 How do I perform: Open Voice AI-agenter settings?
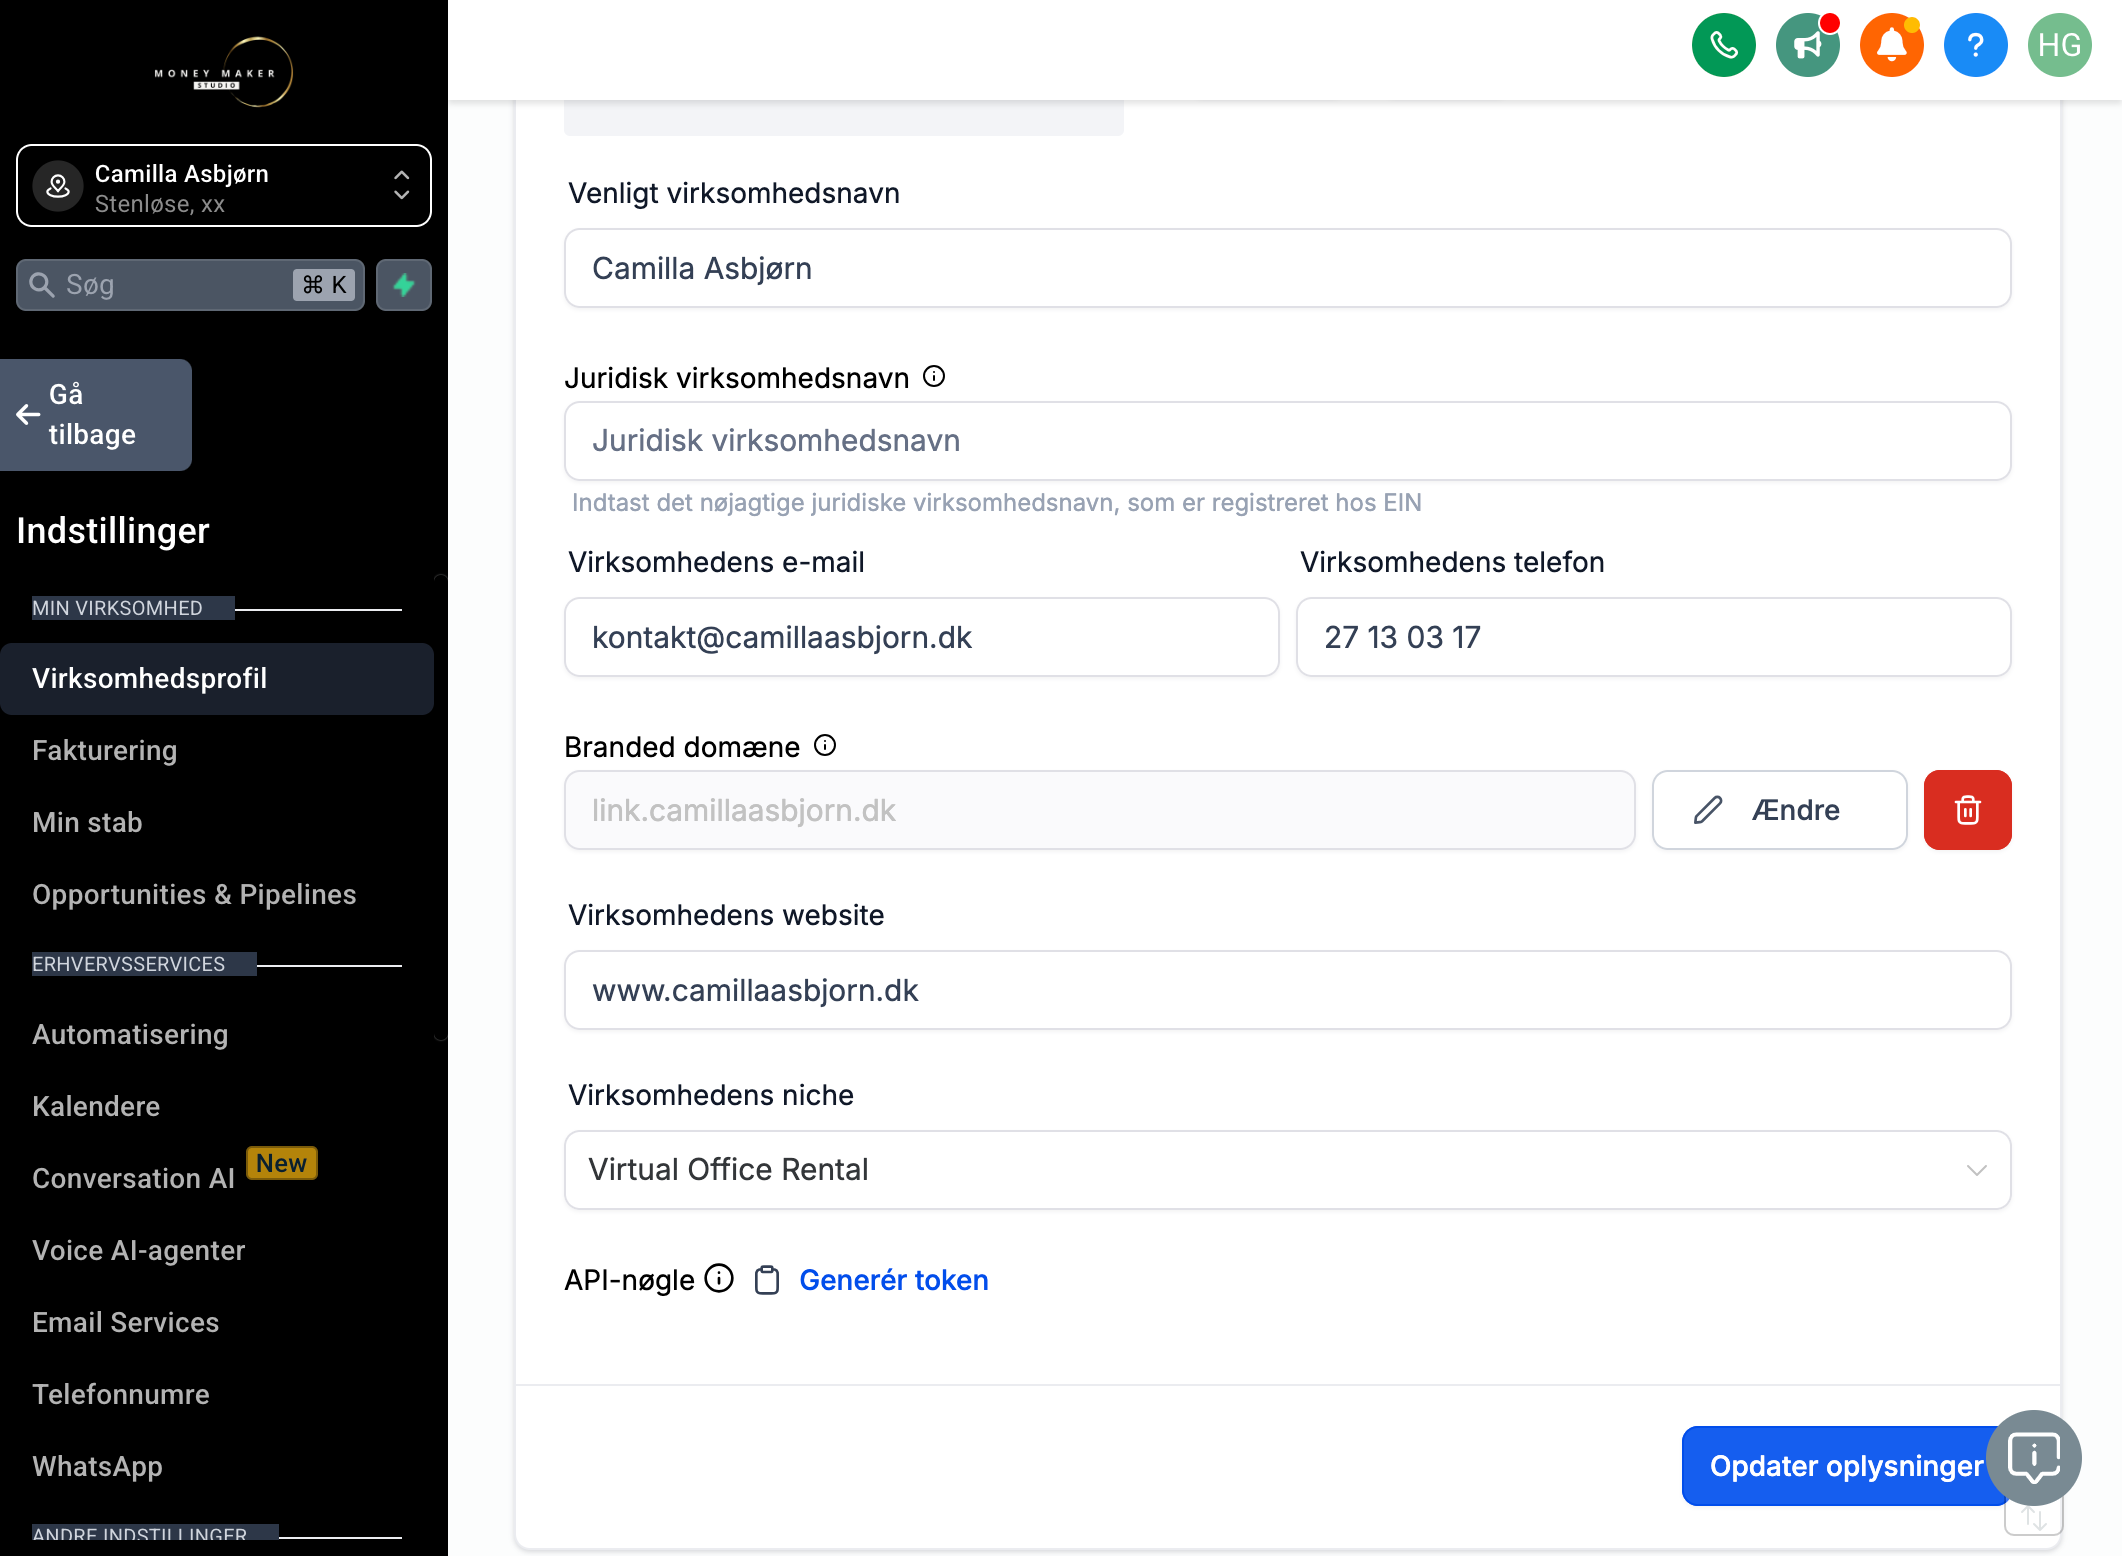pos(138,1251)
